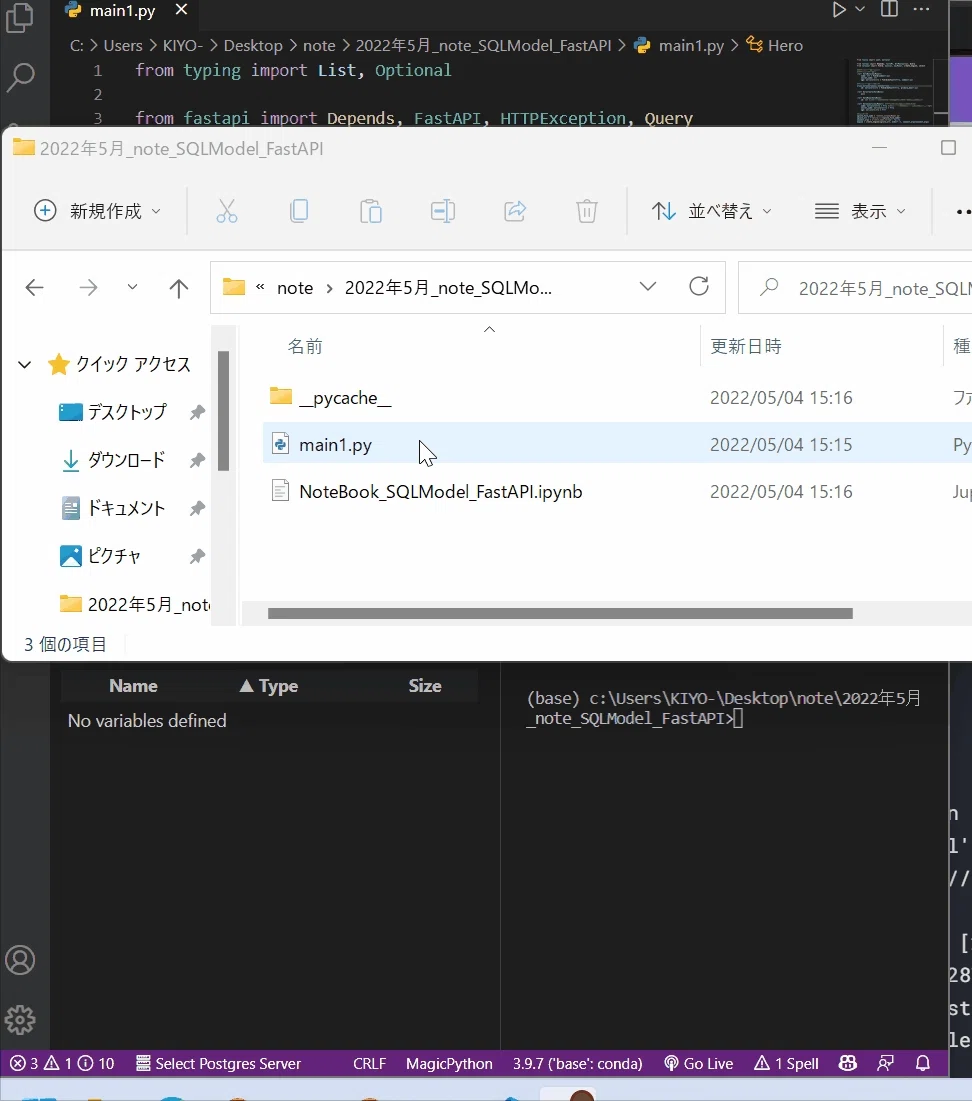
Task: Sort by 名前 column header
Action: tap(305, 346)
